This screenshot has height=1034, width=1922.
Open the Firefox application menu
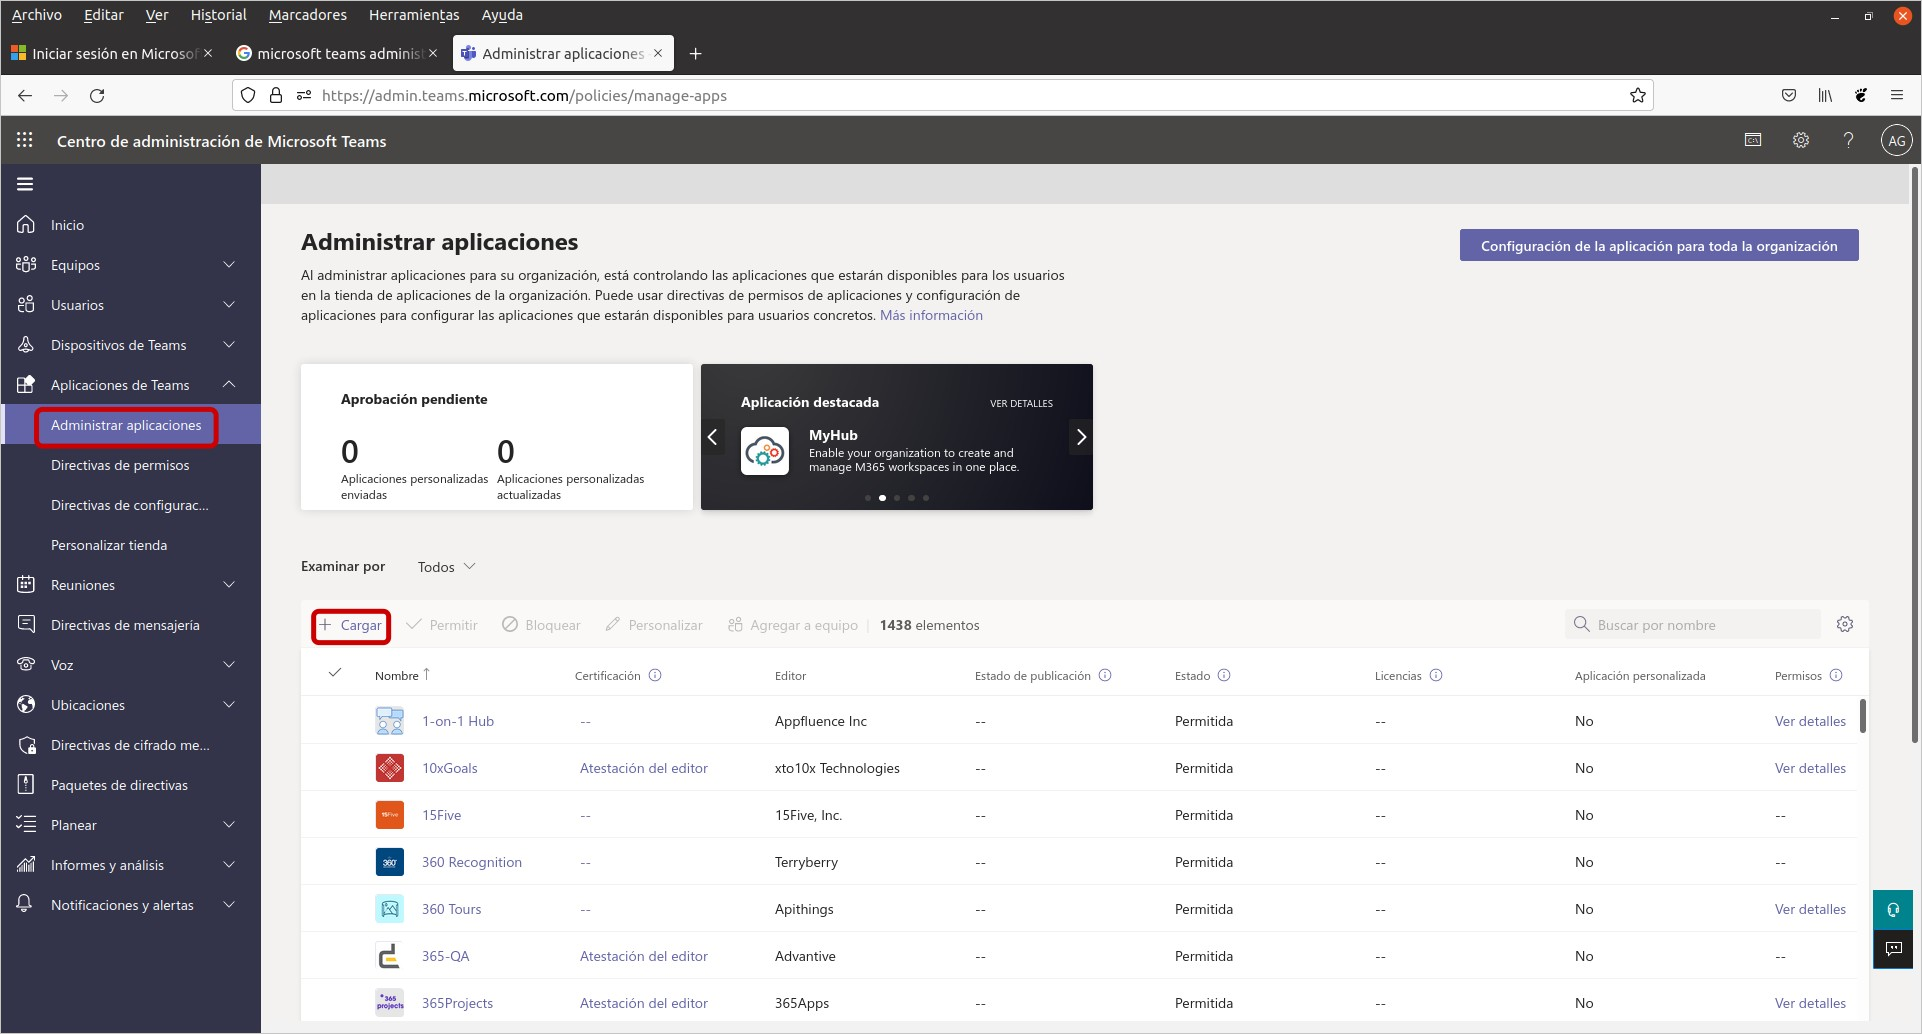[x=1896, y=95]
